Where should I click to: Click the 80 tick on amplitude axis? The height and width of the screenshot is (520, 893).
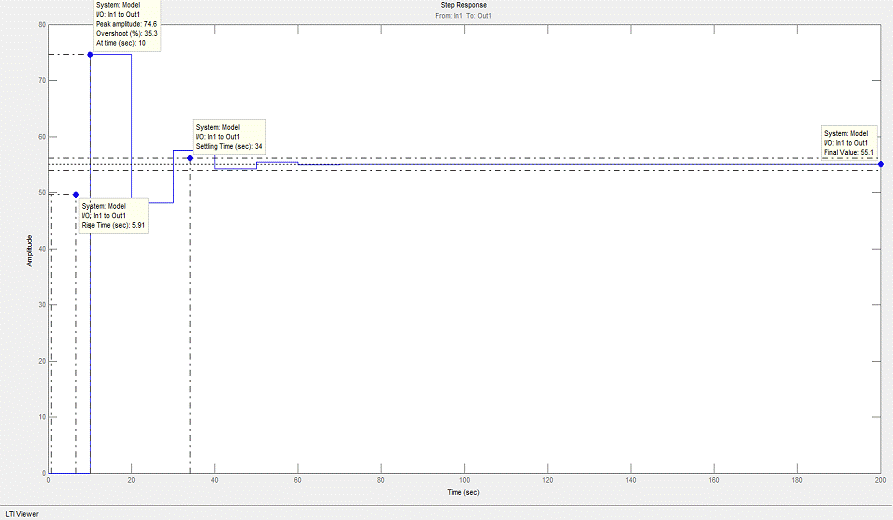[x=42, y=24]
